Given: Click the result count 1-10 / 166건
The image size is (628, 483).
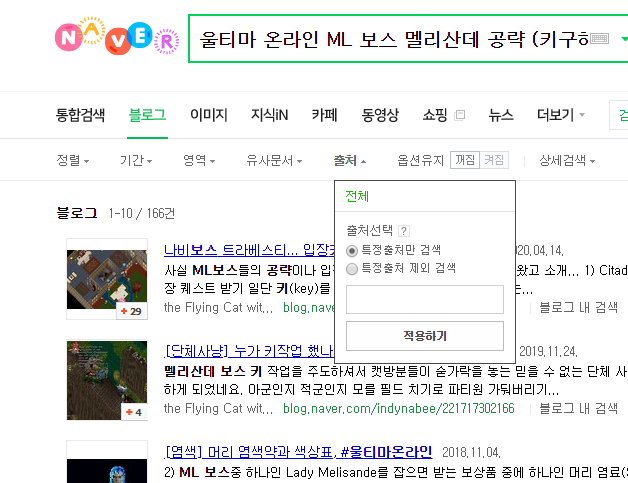Looking at the screenshot, I should pyautogui.click(x=141, y=213).
